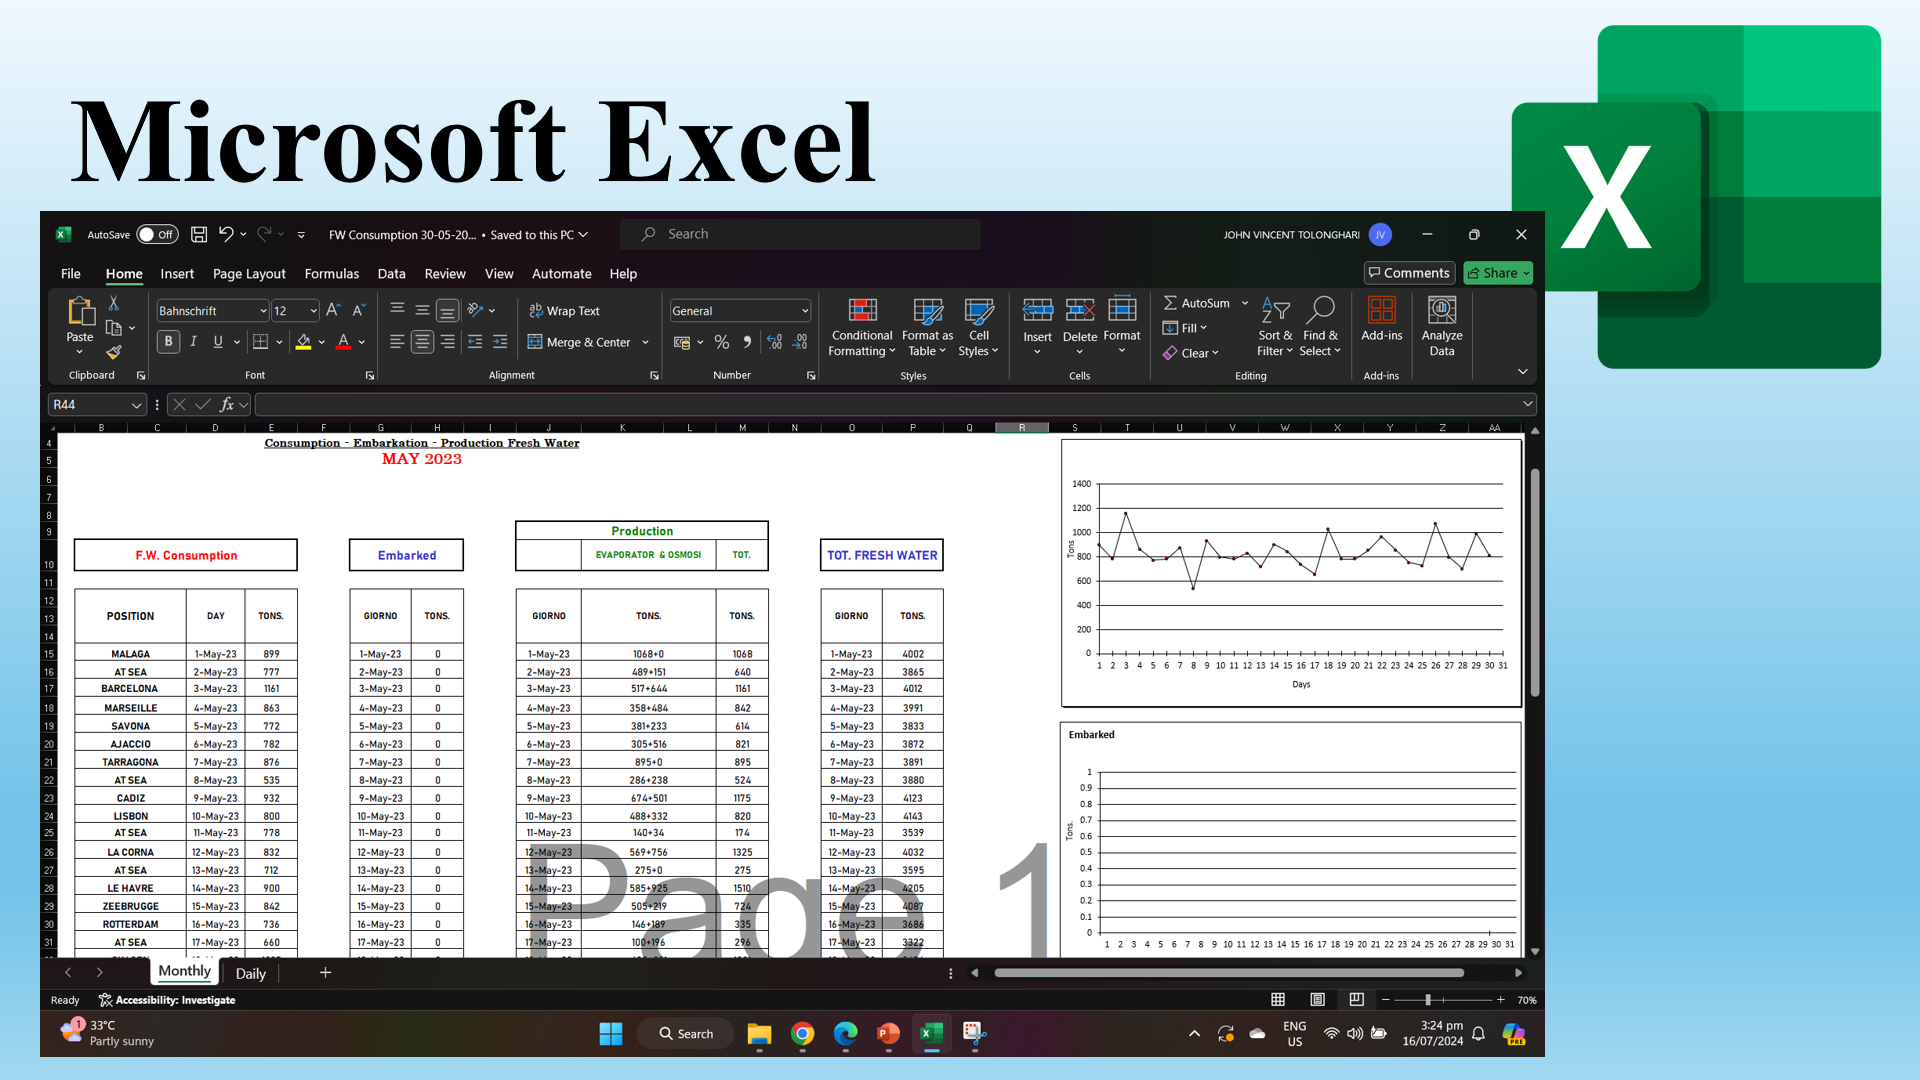Viewport: 1920px width, 1080px height.
Task: Expand the General number format dropdown
Action: click(804, 311)
